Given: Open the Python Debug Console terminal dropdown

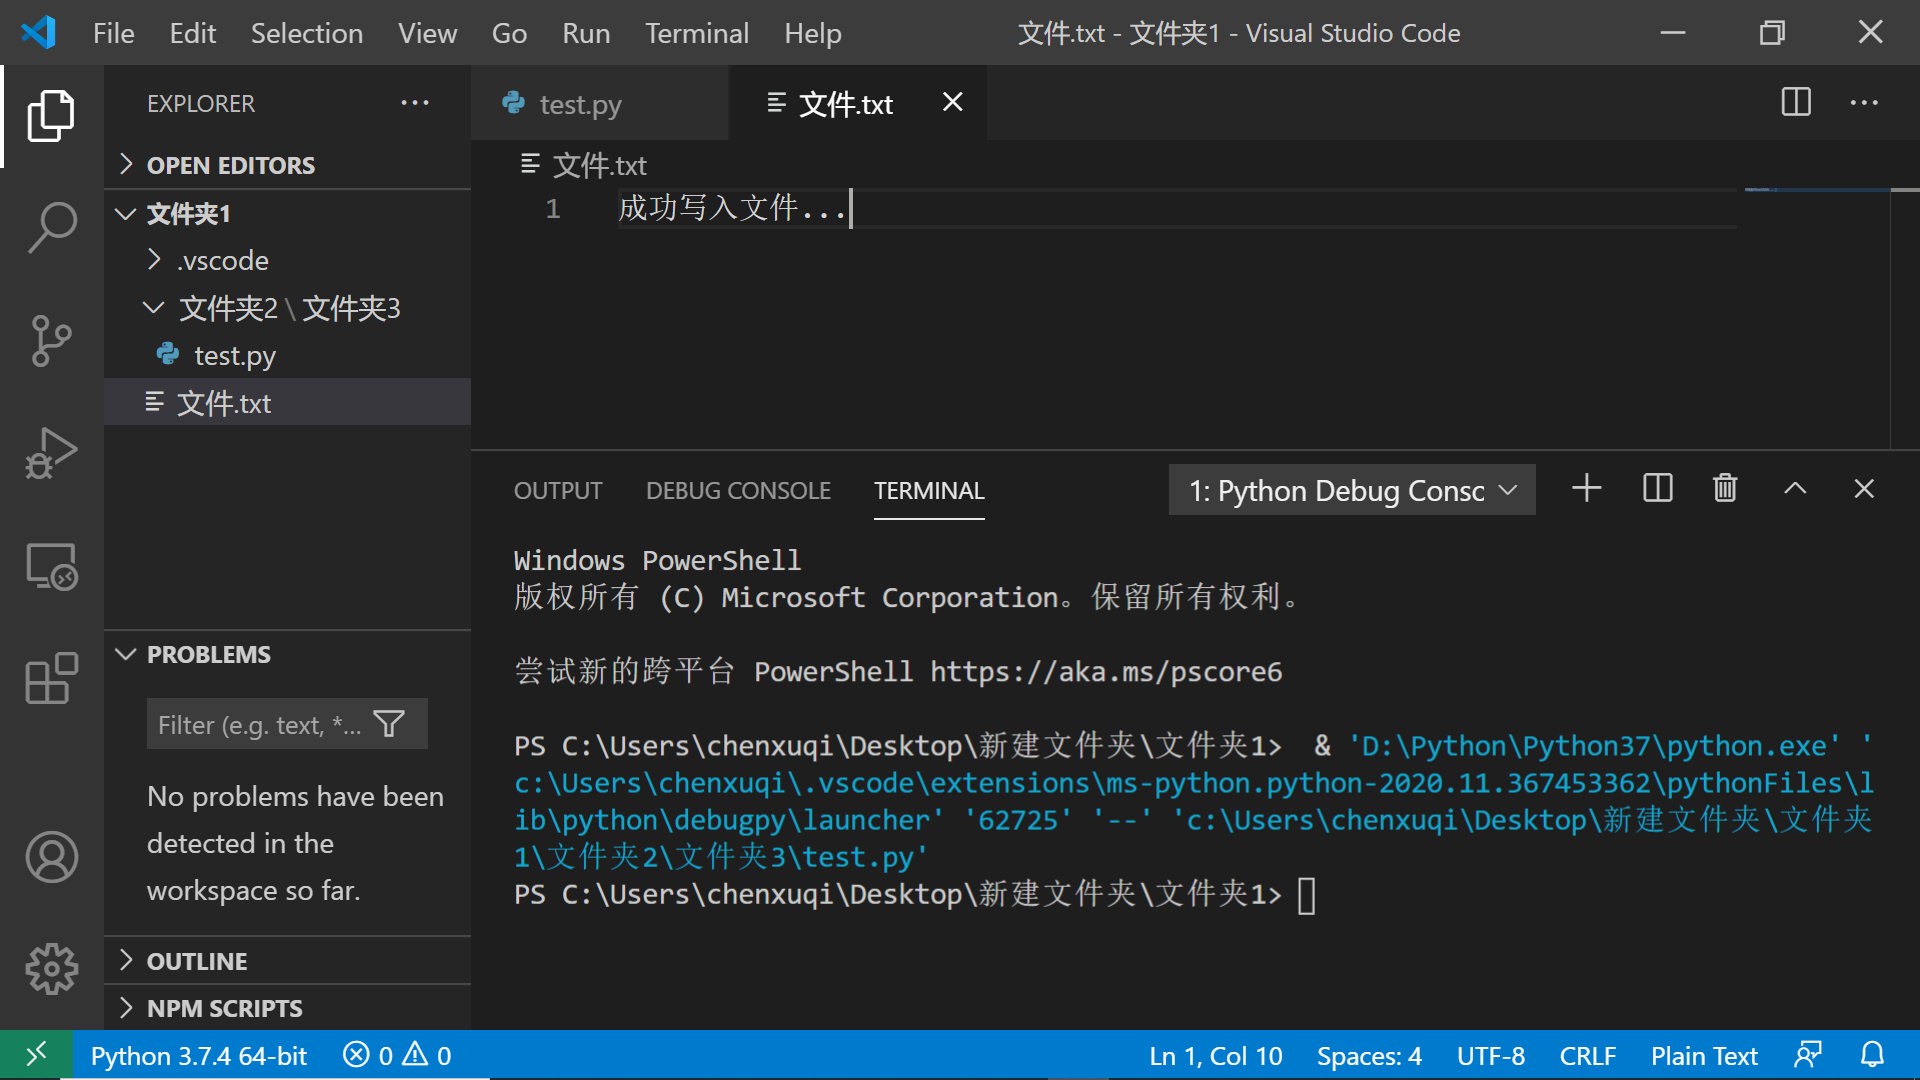Looking at the screenshot, I should point(1352,490).
